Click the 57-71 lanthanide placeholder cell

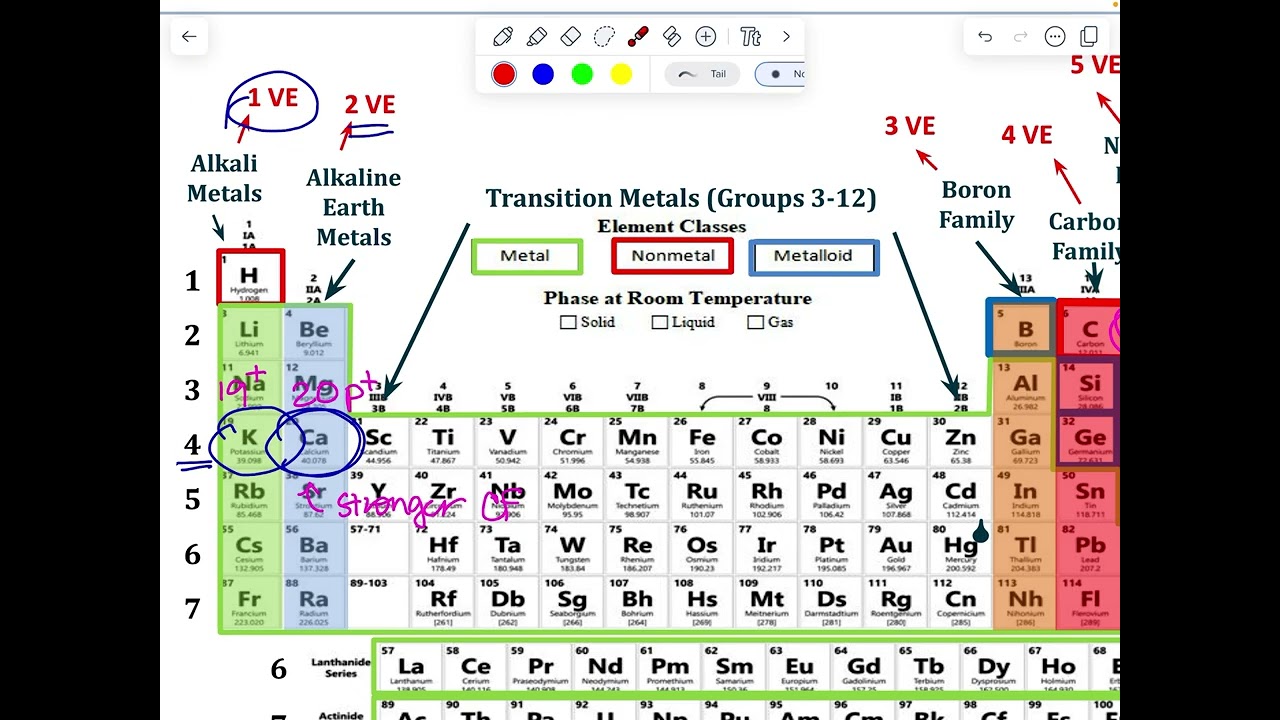[x=378, y=550]
